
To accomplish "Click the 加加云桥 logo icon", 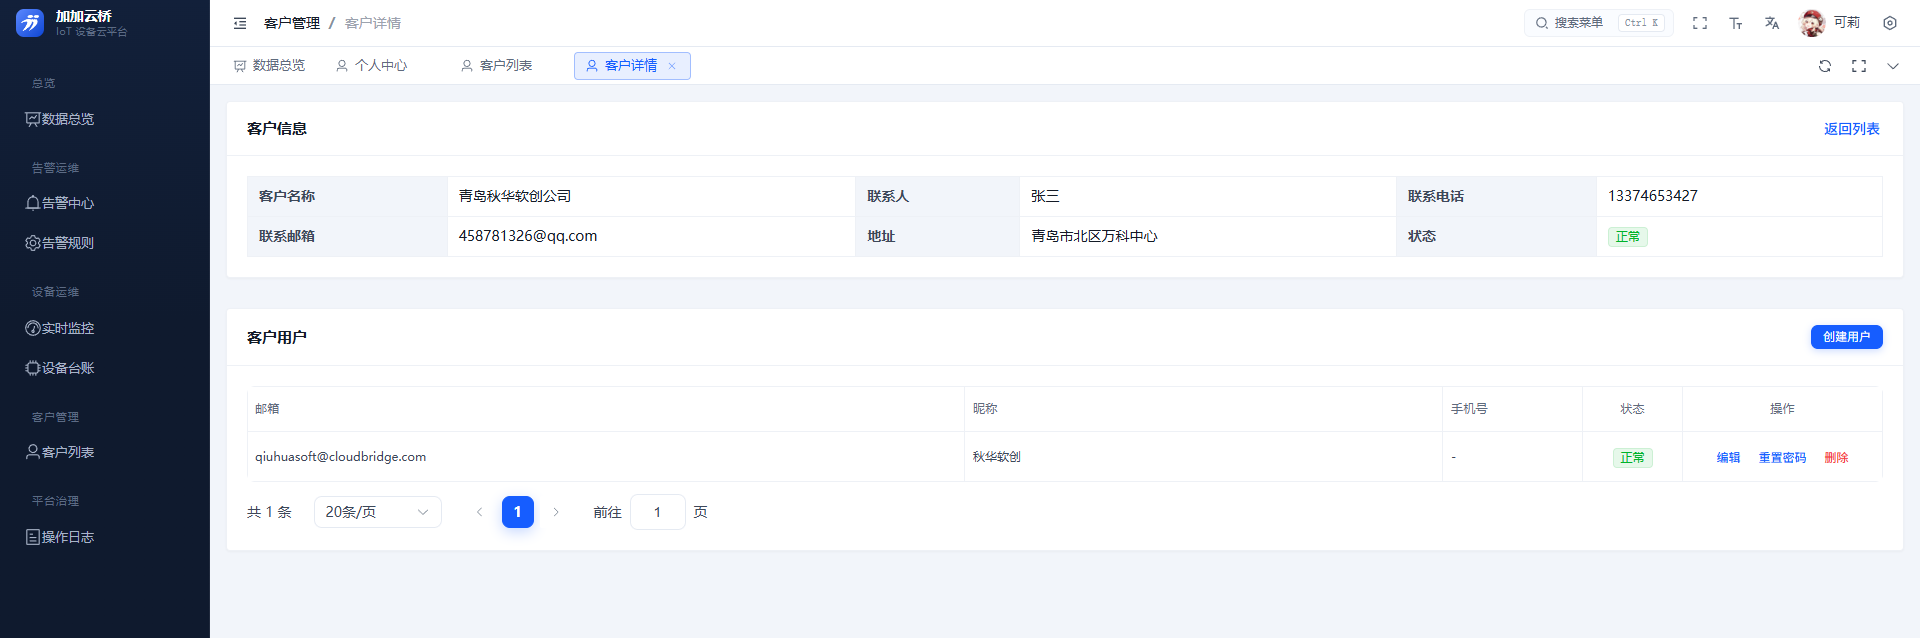I will click(30, 23).
